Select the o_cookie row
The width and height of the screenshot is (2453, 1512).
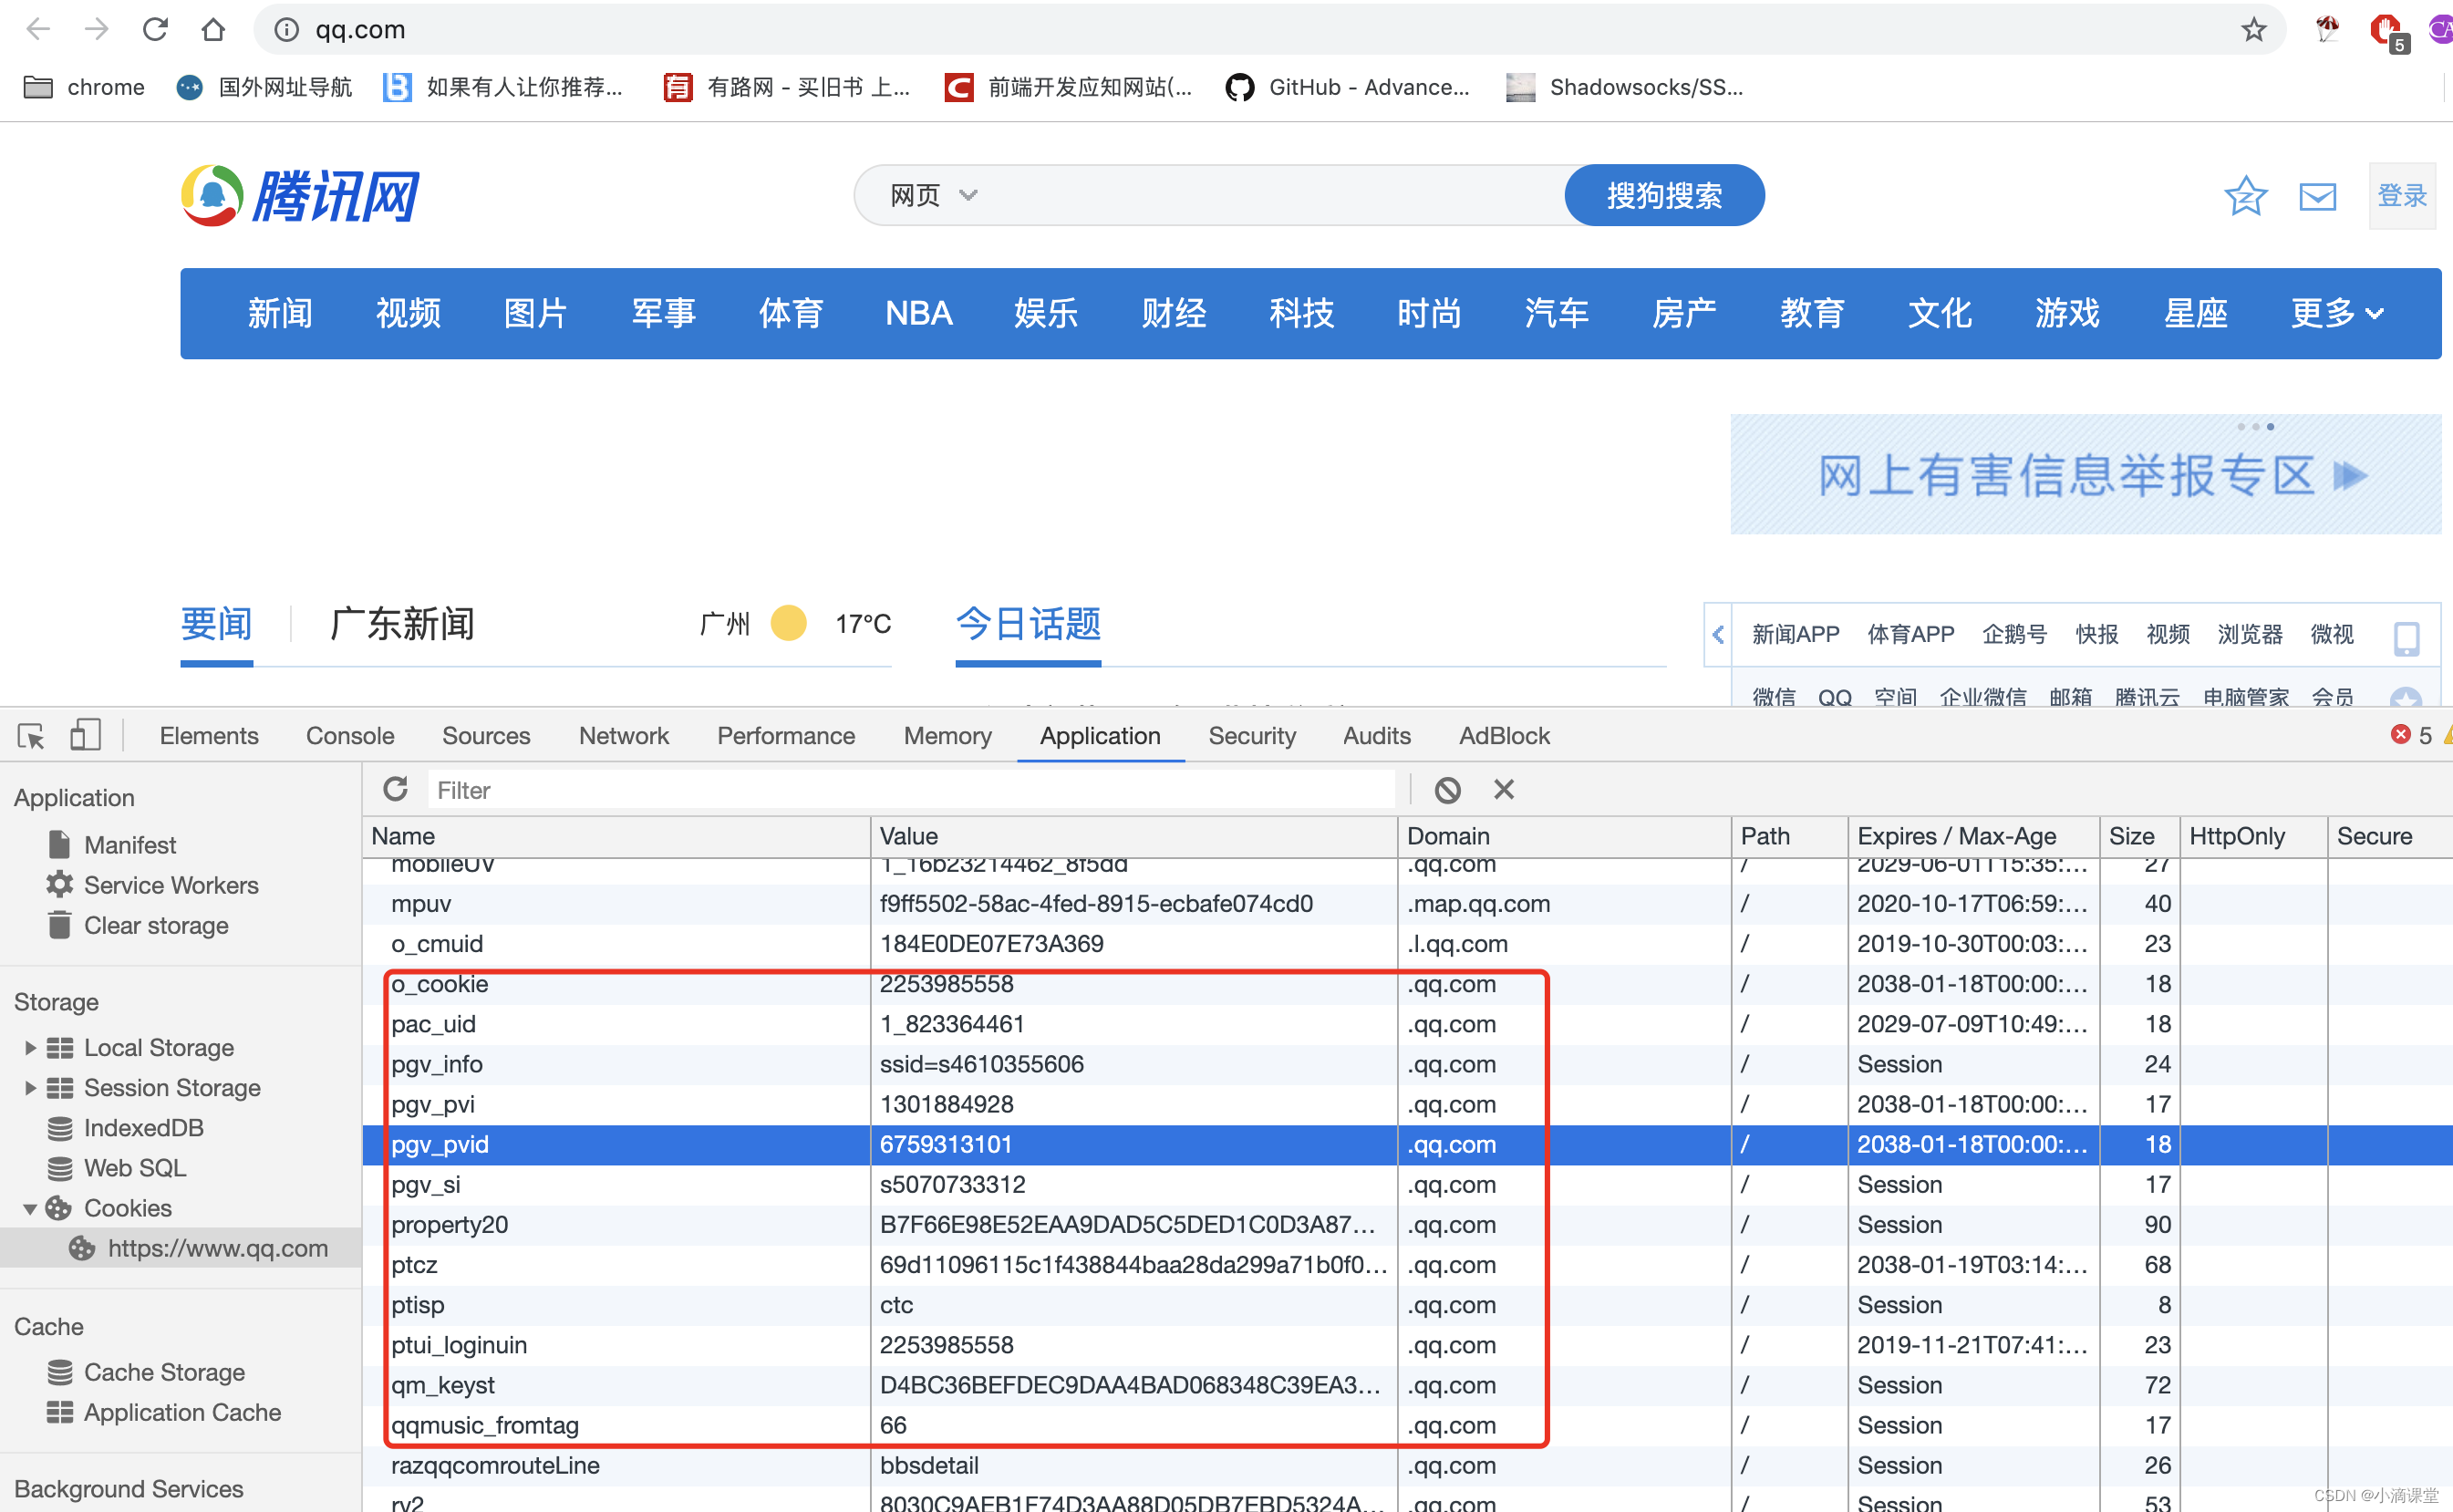[1407, 984]
